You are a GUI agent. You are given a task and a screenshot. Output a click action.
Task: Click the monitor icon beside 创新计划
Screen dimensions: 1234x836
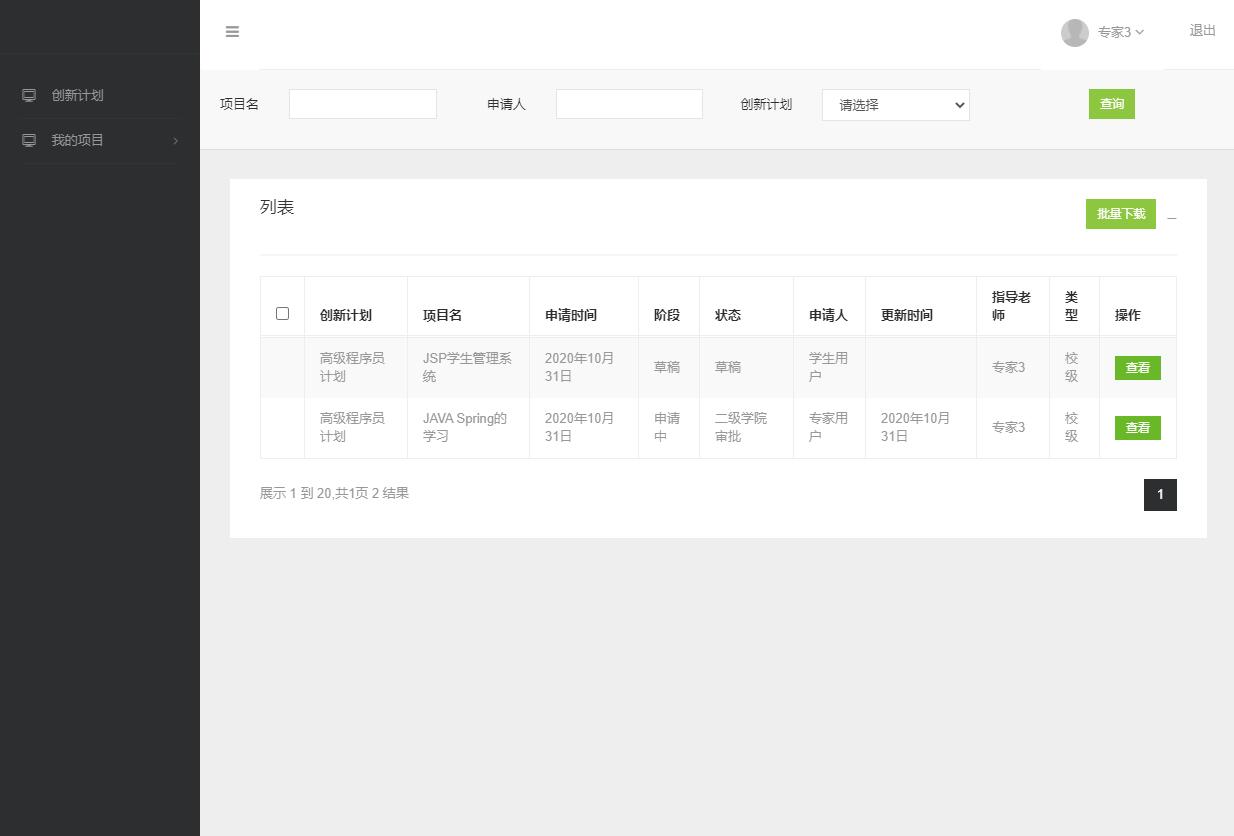point(27,95)
